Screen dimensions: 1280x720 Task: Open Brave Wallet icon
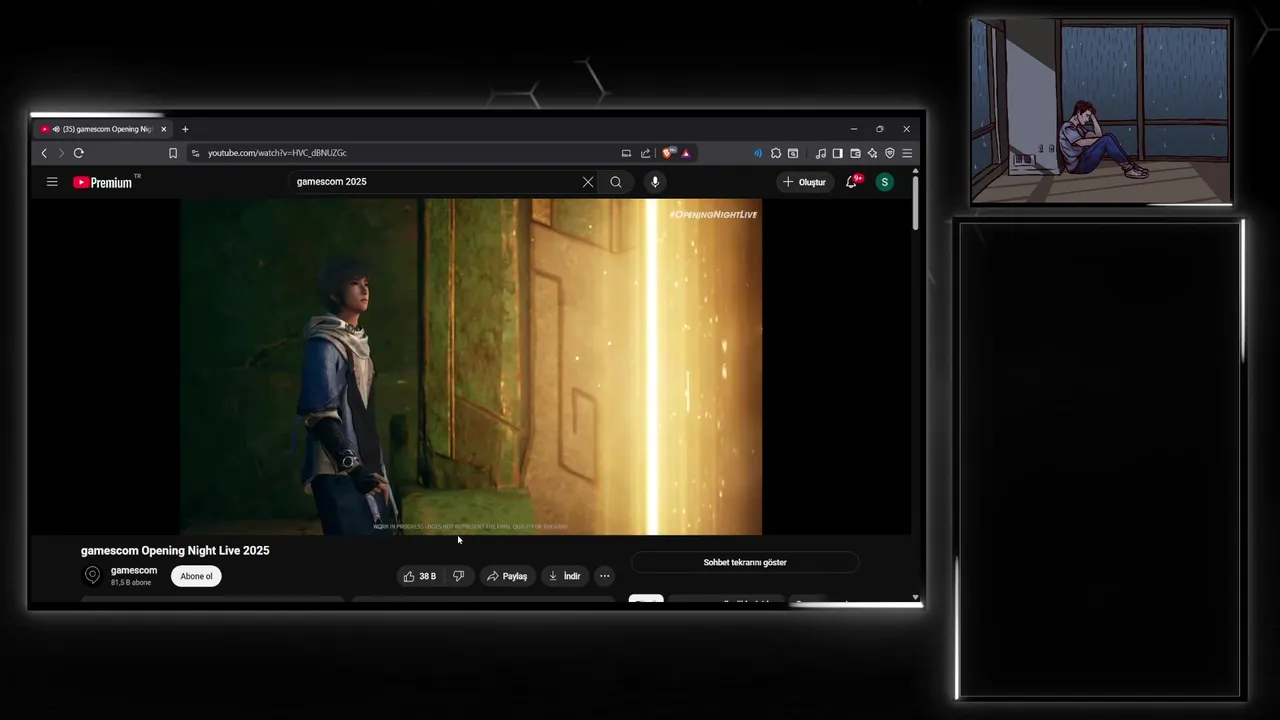(x=855, y=153)
